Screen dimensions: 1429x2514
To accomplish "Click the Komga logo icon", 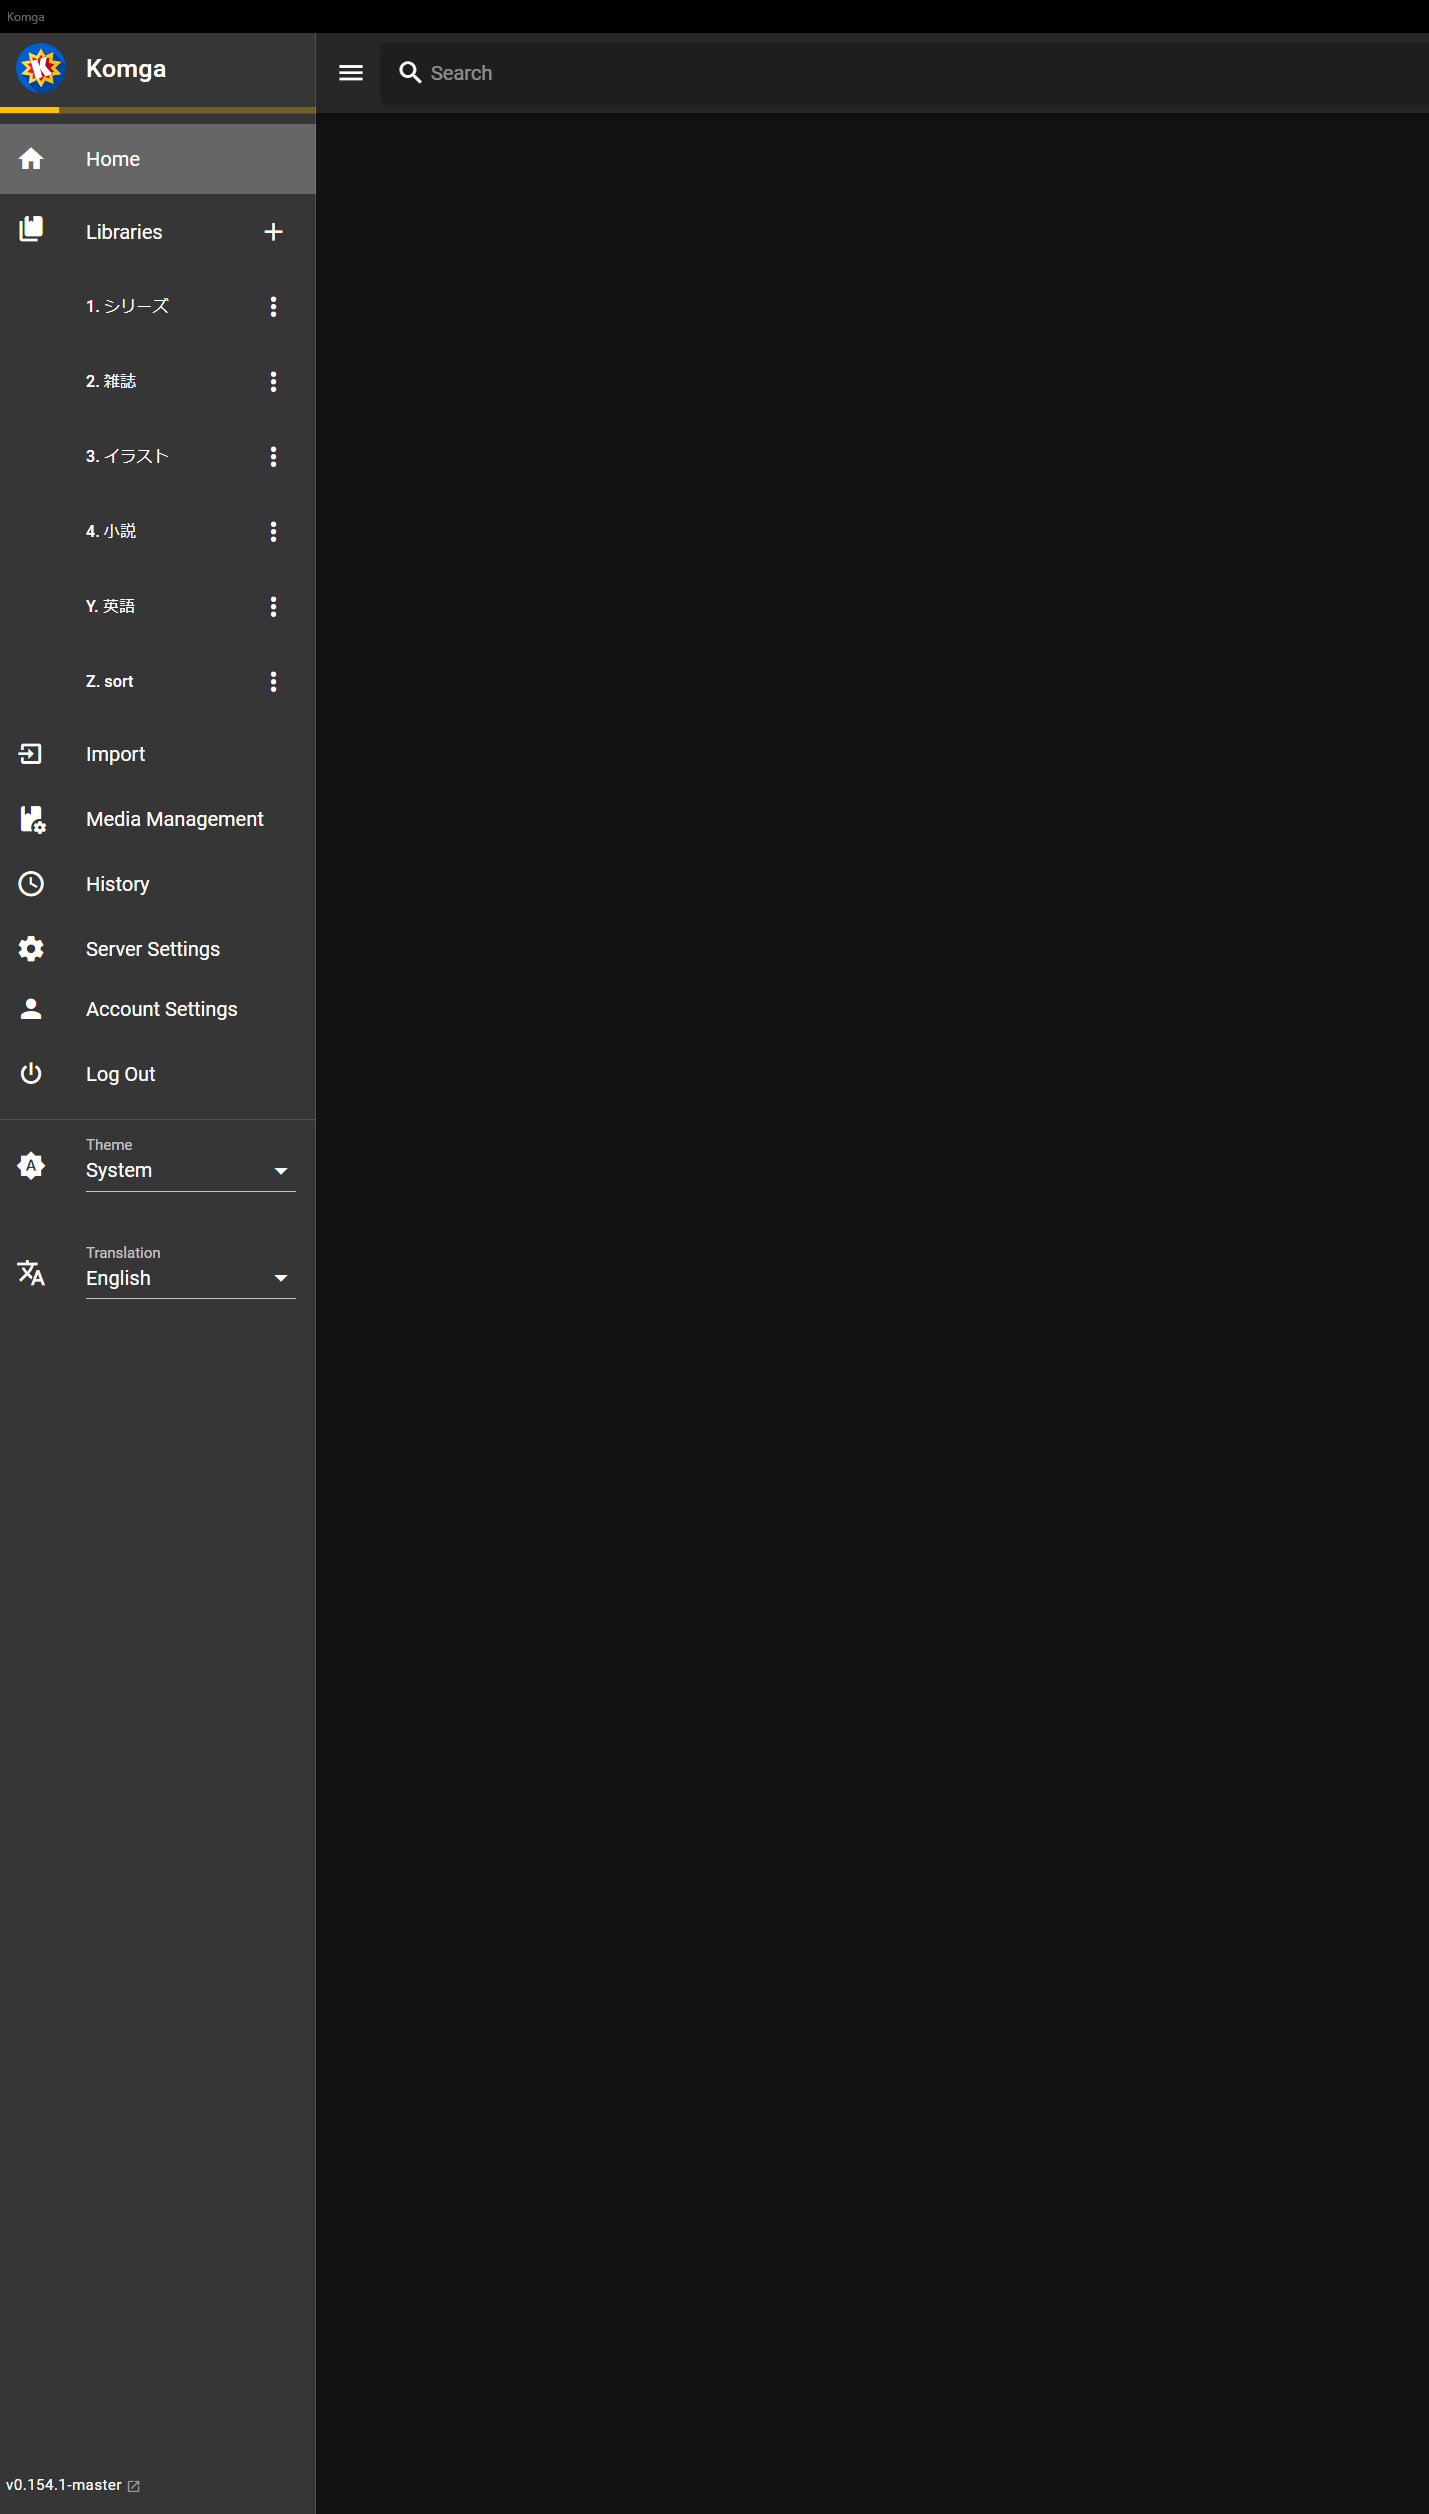I will (x=40, y=69).
